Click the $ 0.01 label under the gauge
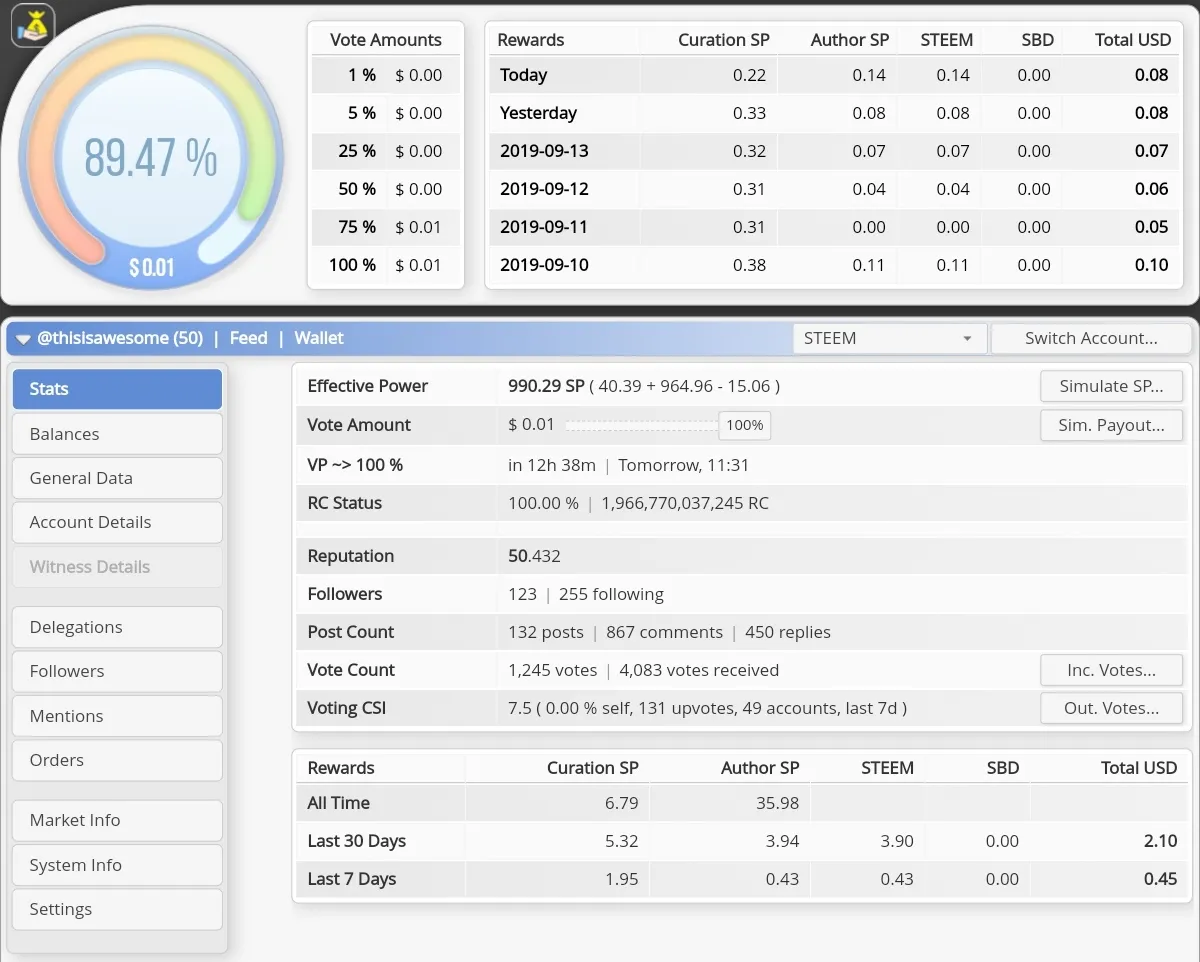Screen dimensions: 1200x962 (151, 268)
